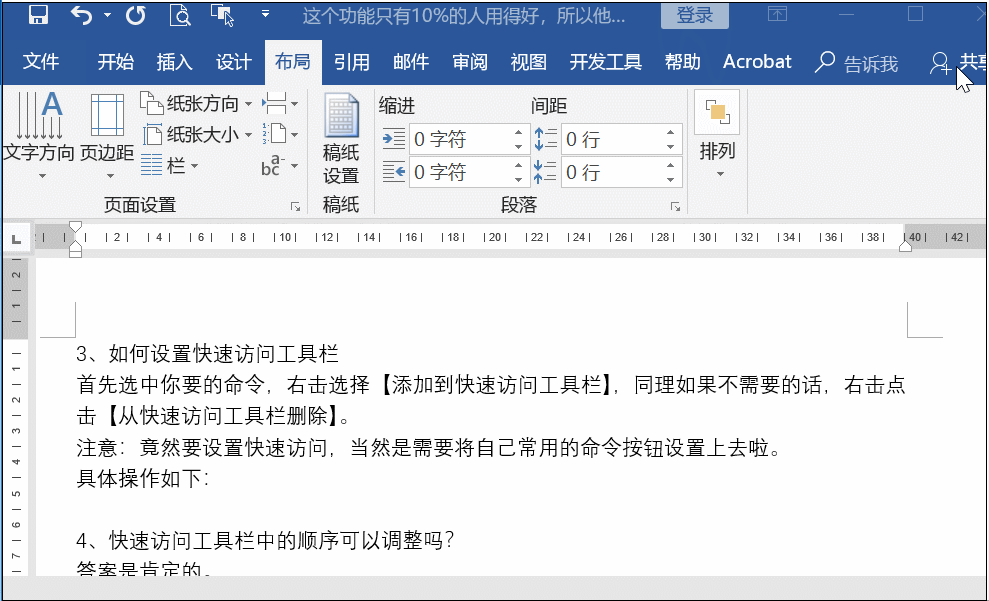Click the line 具体操作如下：

(x=143, y=478)
